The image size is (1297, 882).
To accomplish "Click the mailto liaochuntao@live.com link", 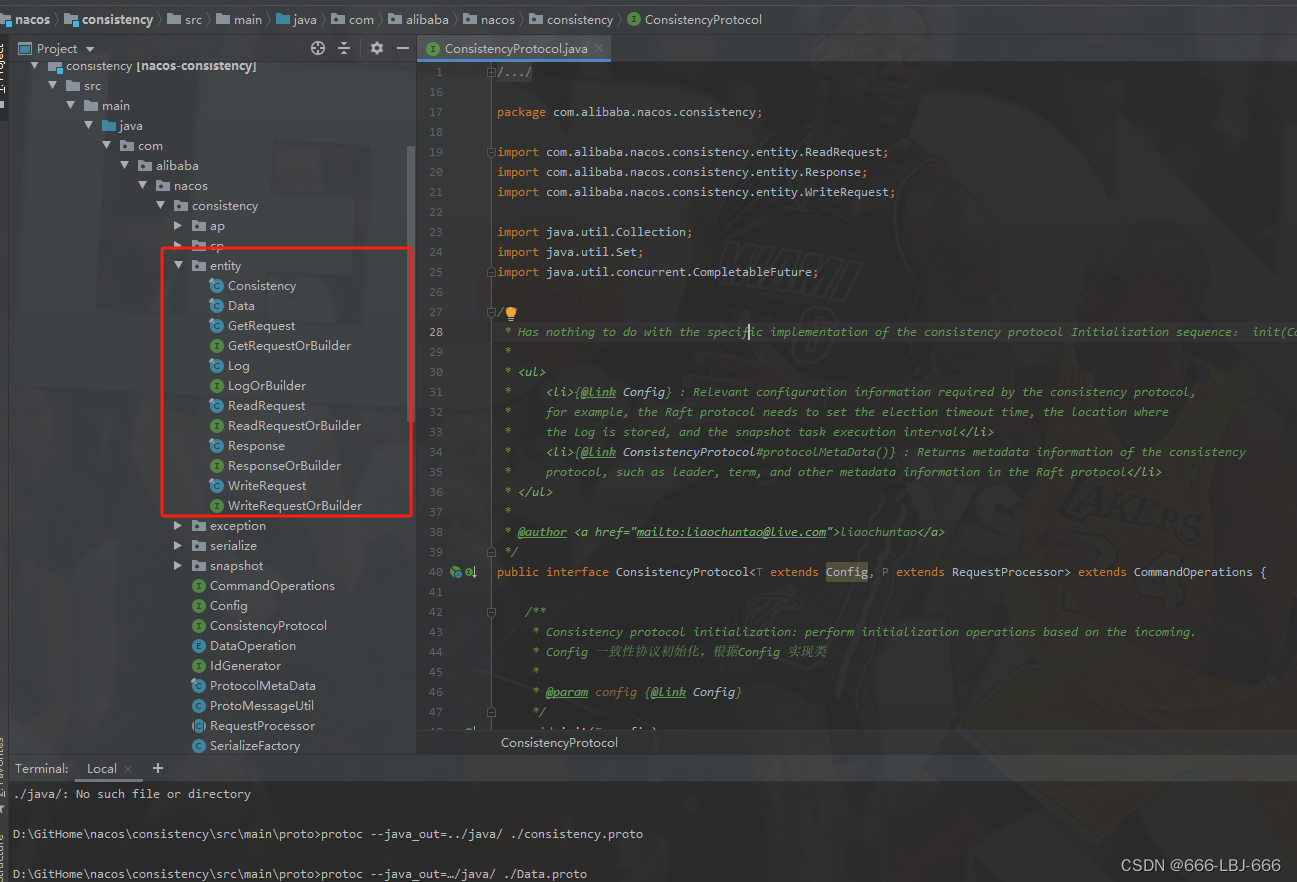I will pyautogui.click(x=731, y=532).
